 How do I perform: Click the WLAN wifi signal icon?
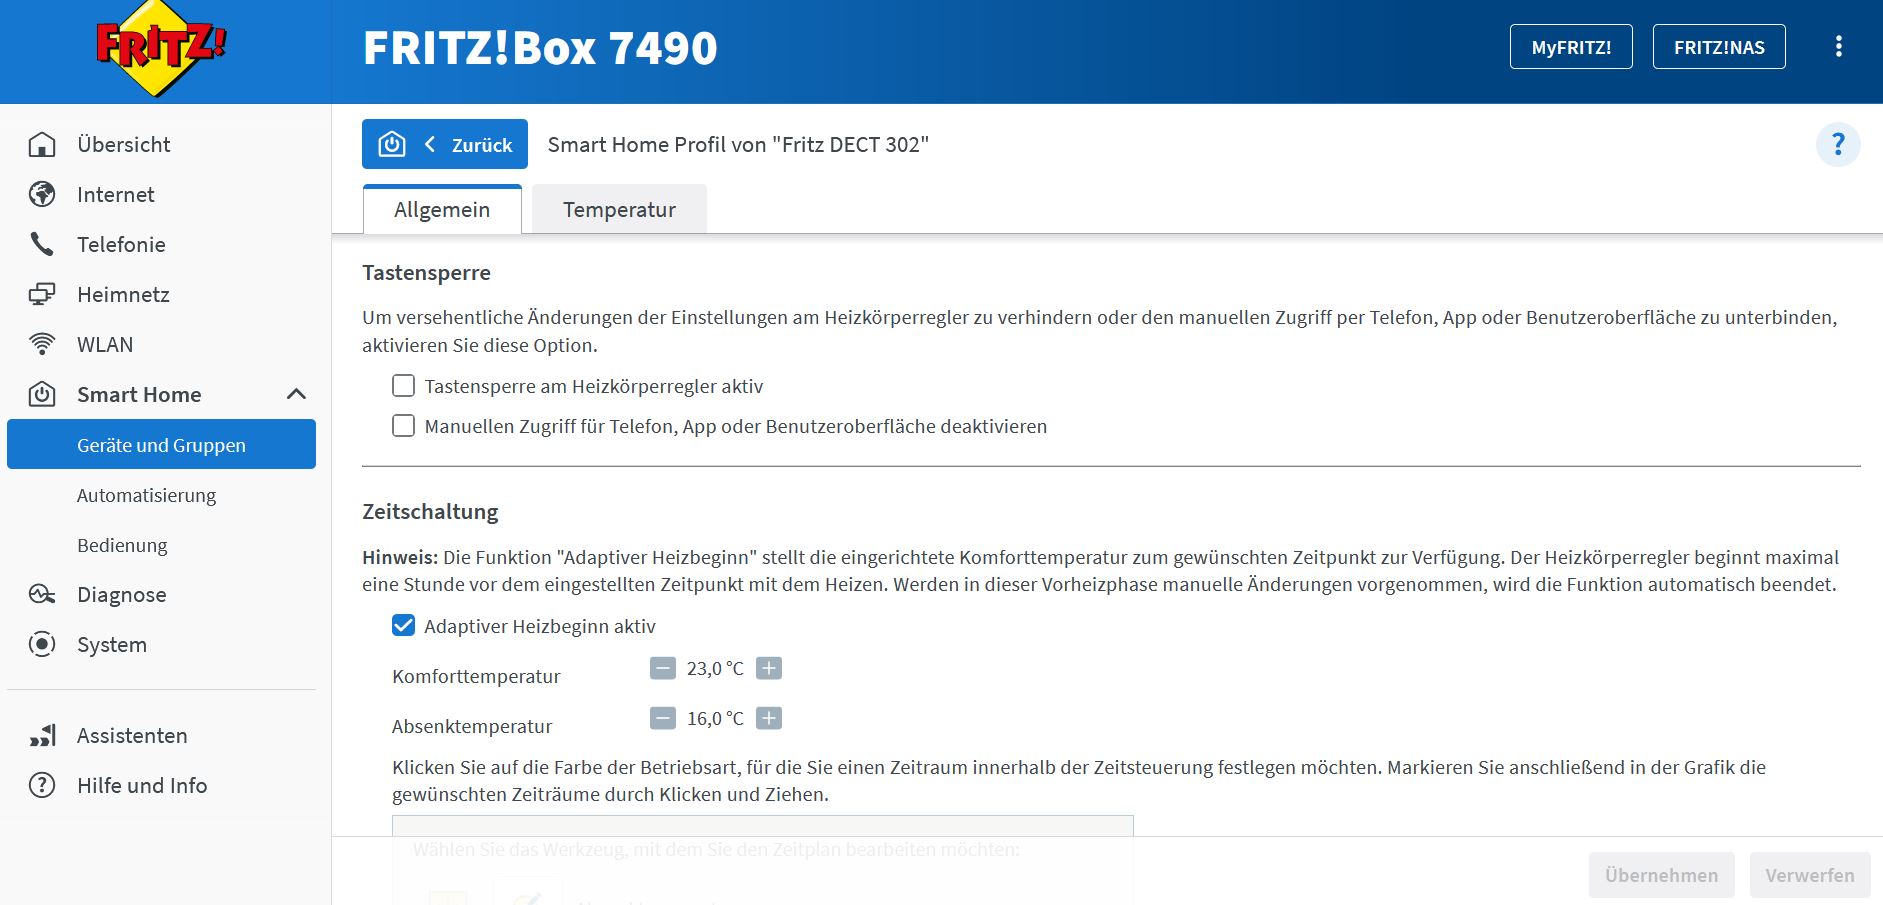(42, 345)
